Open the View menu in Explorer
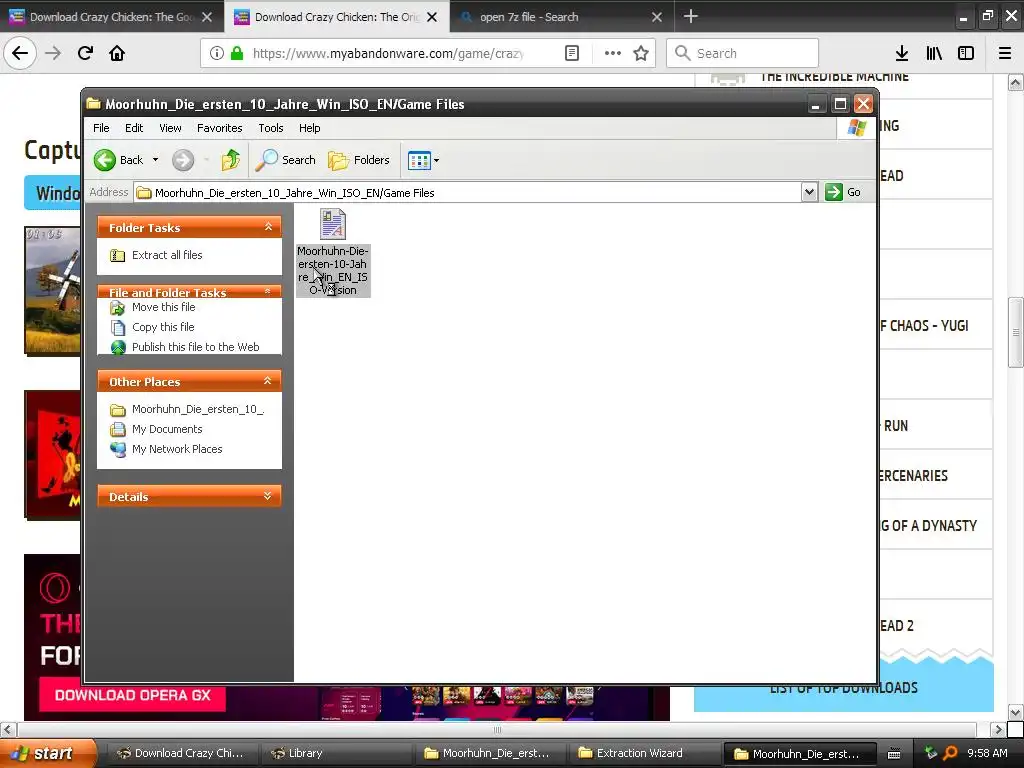Viewport: 1024px width, 768px height. pyautogui.click(x=170, y=128)
